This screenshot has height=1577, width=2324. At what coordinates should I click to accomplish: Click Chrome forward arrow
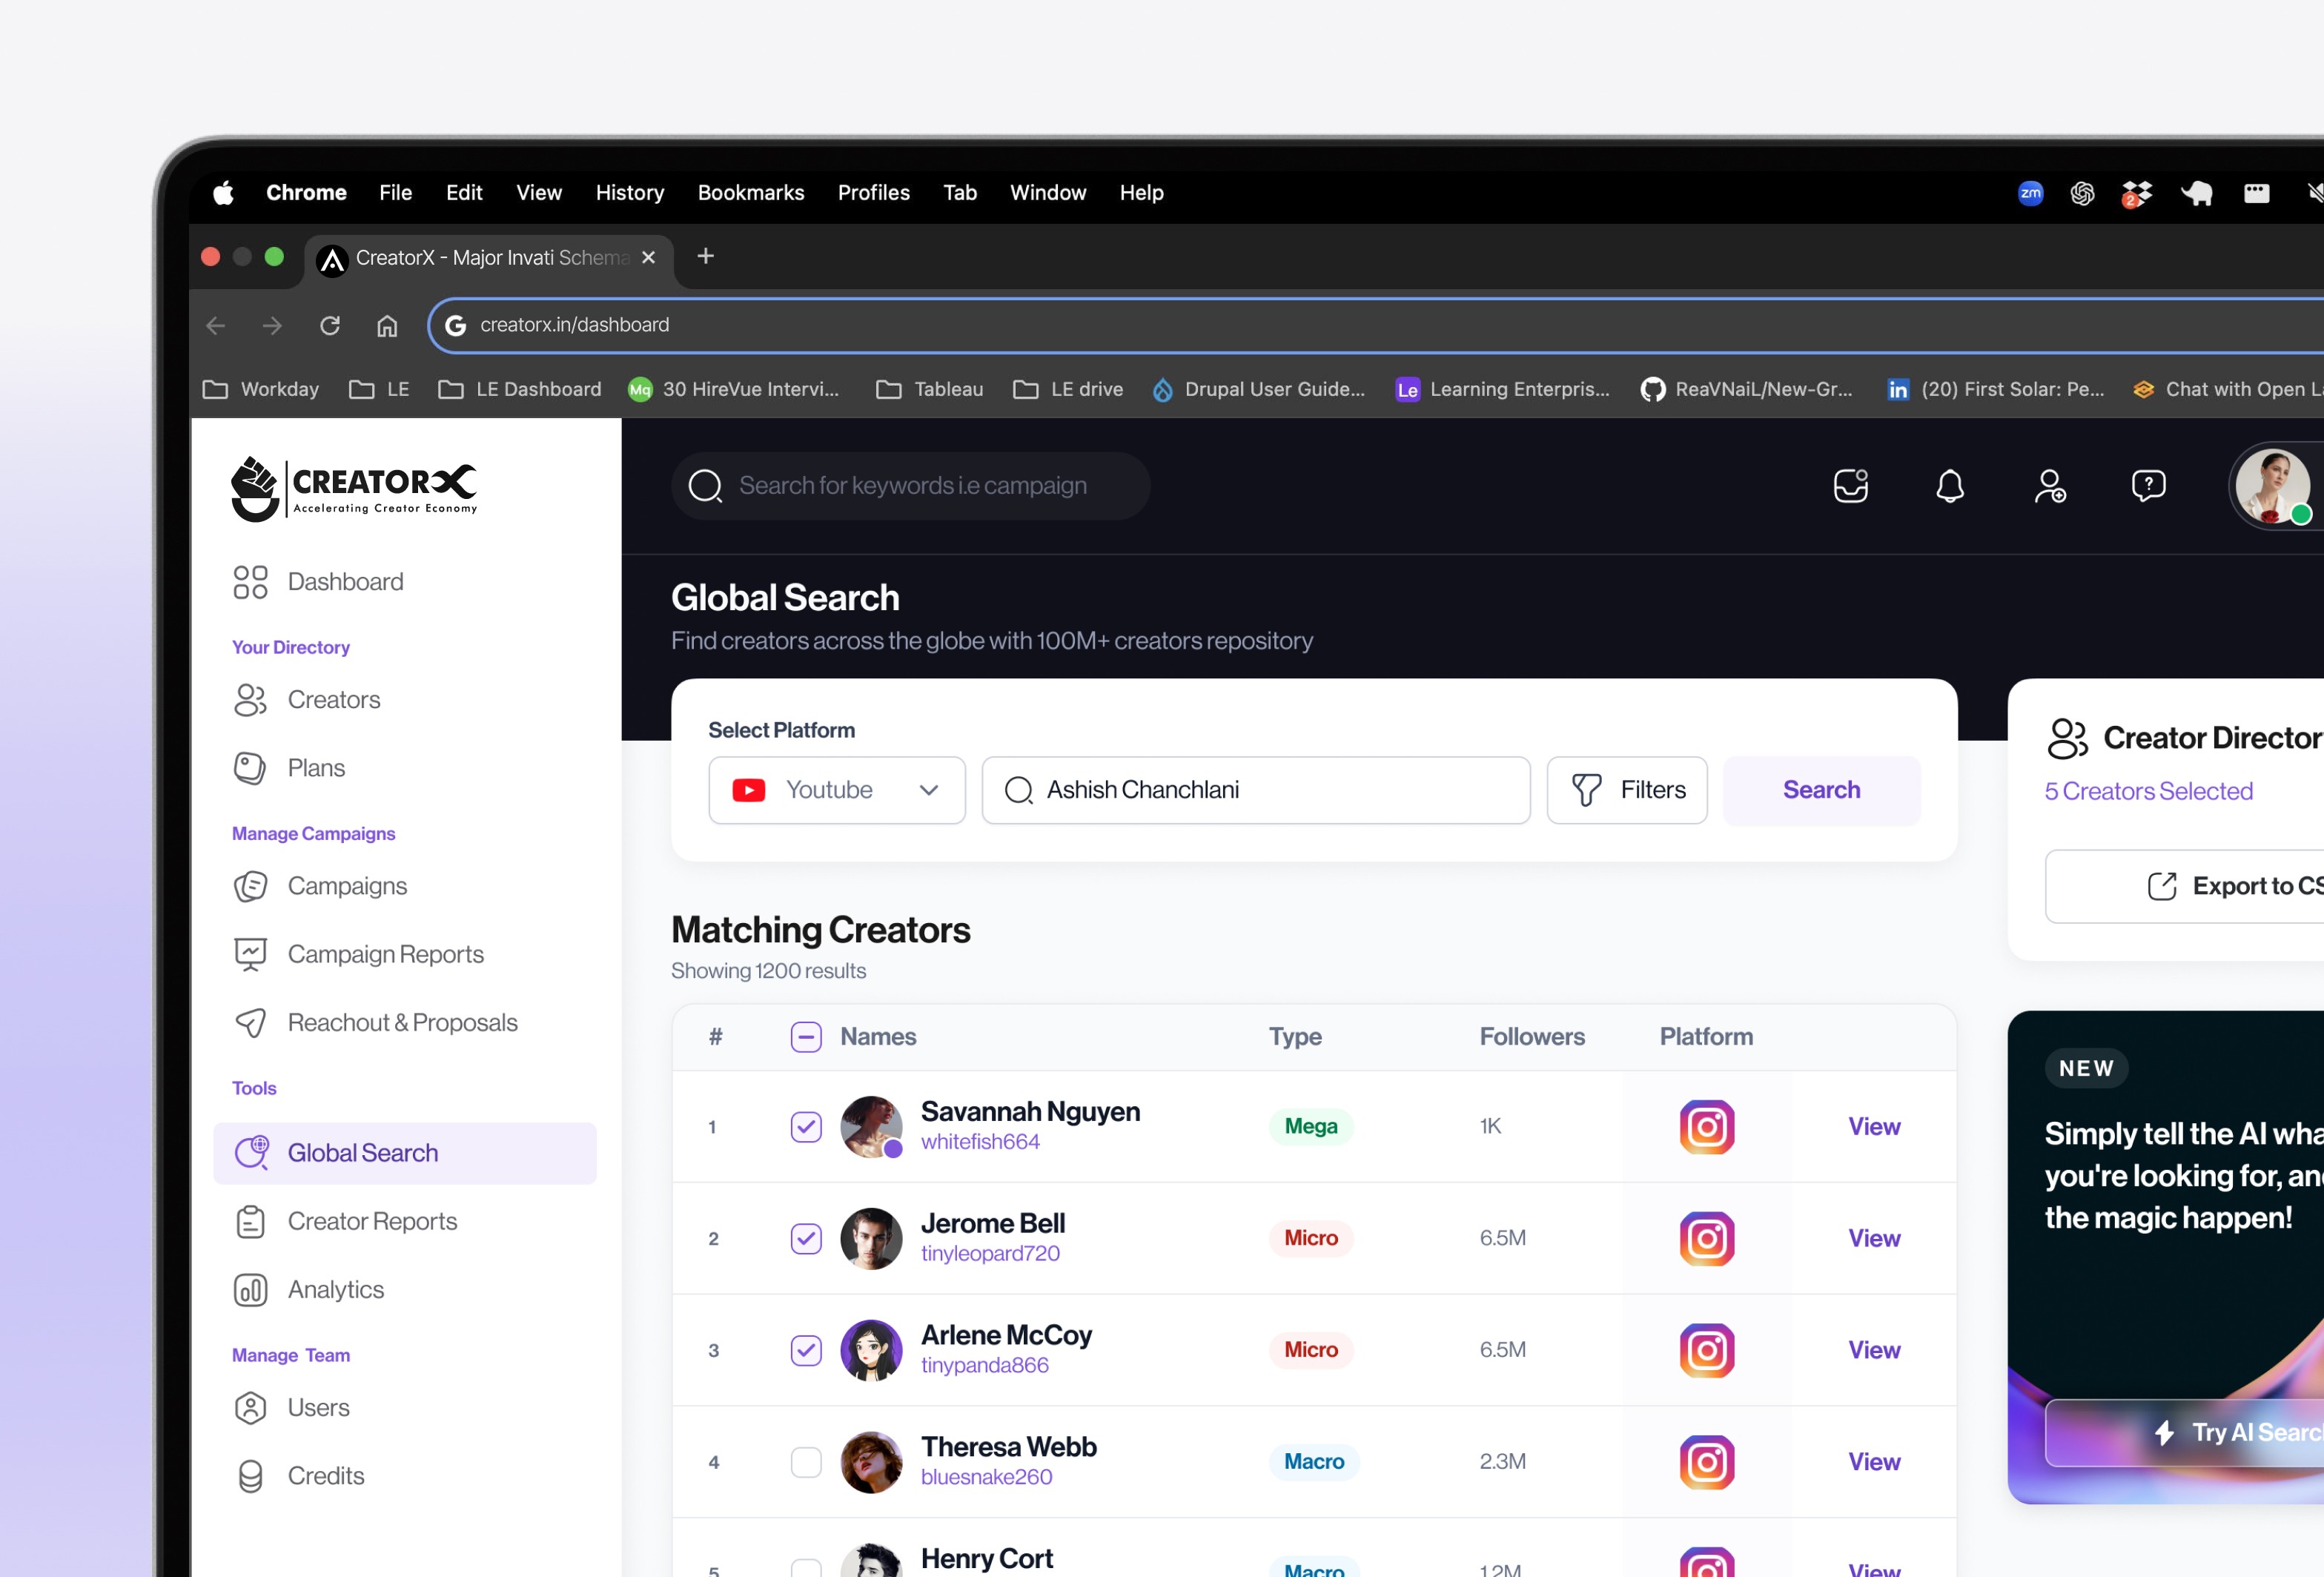coord(272,326)
